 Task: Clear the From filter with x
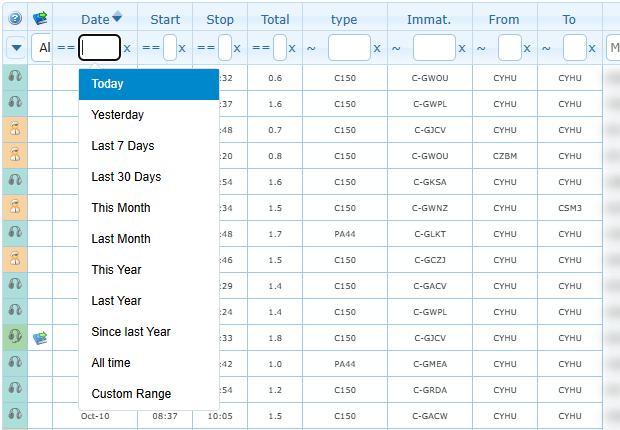[527, 48]
